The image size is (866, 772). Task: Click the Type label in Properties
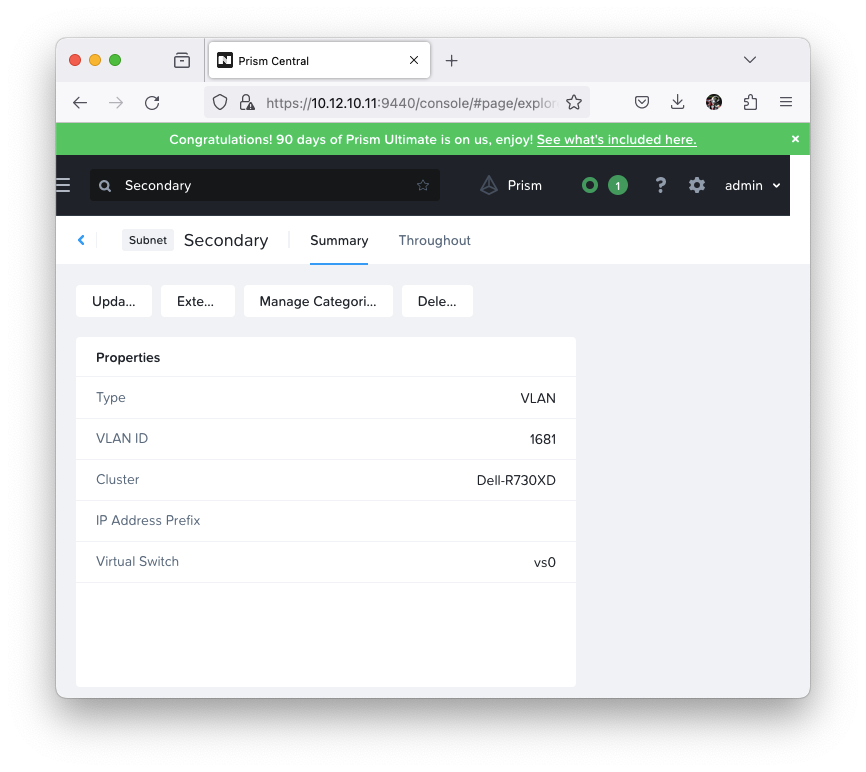(110, 398)
